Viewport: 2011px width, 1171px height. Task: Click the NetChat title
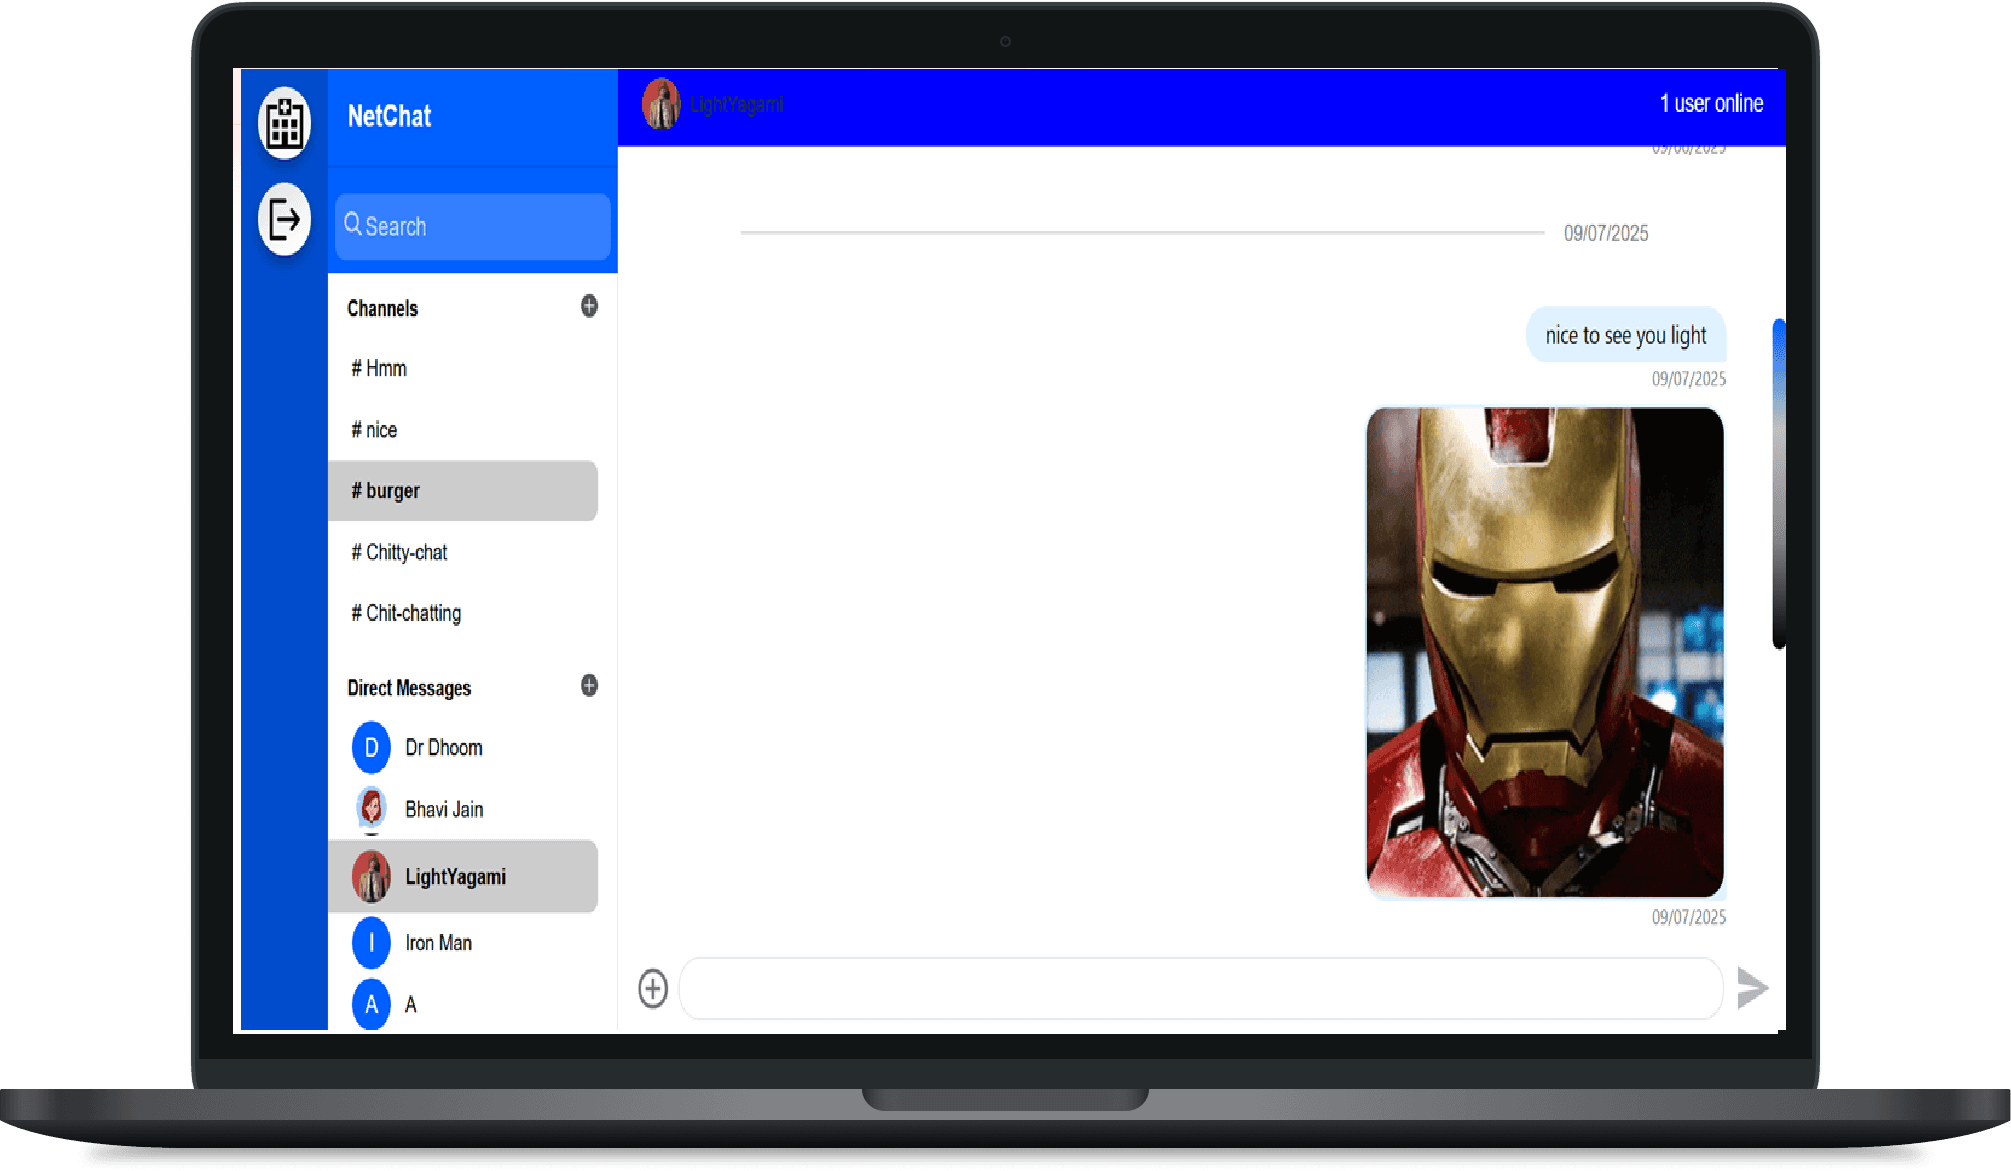(389, 116)
